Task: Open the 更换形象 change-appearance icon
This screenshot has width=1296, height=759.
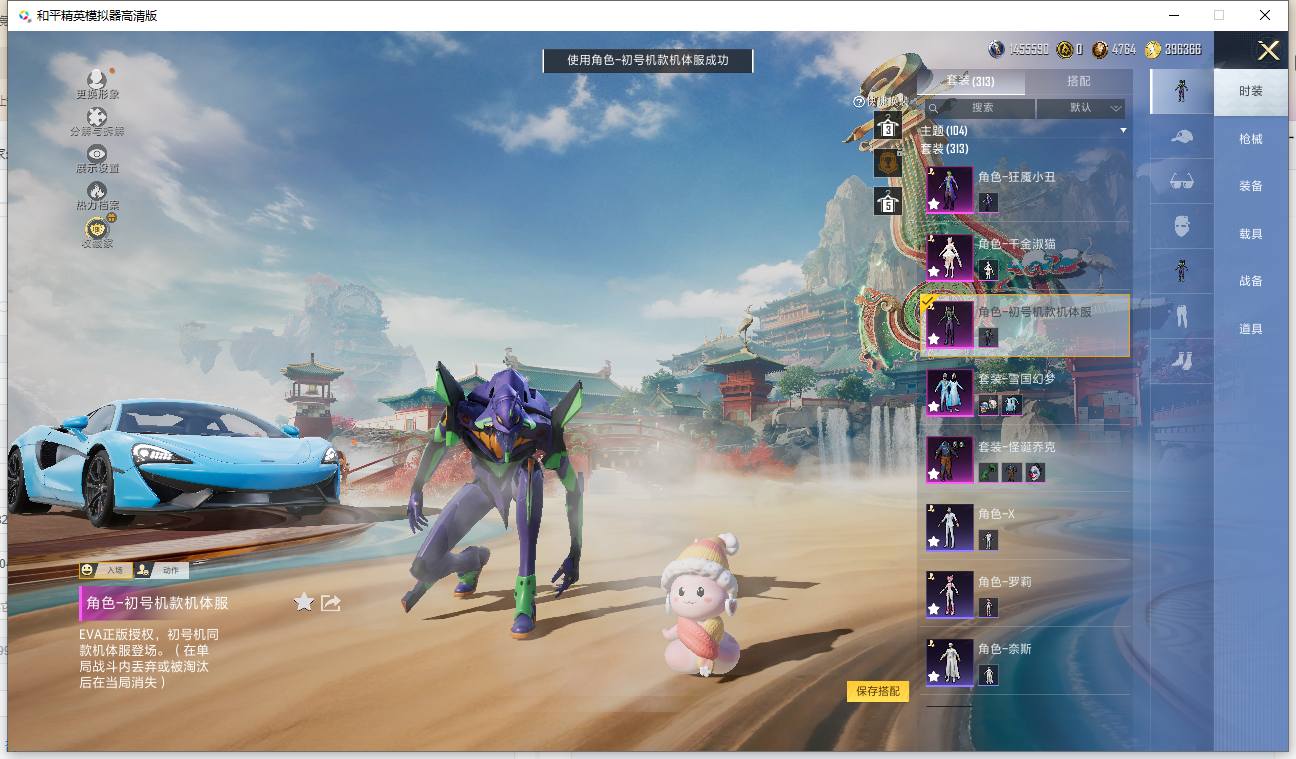Action: 97,80
